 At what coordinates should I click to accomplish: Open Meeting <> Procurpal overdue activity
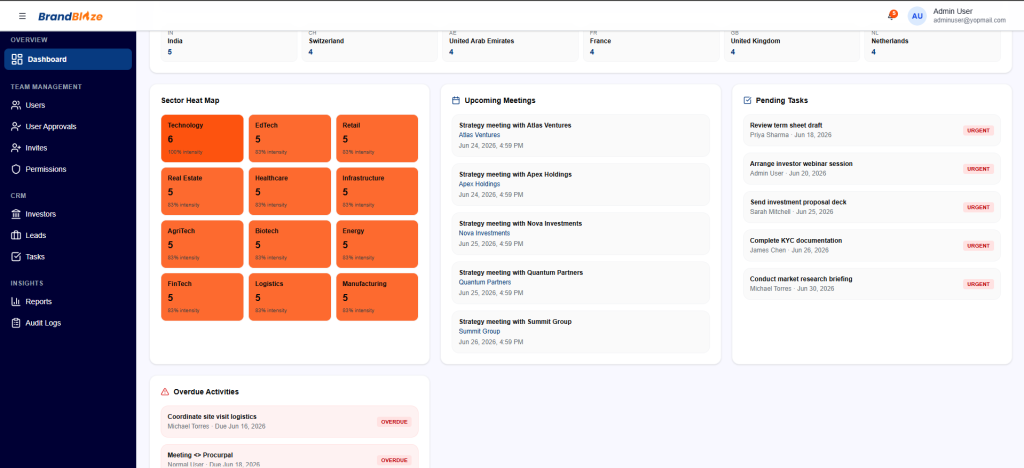click(289, 456)
